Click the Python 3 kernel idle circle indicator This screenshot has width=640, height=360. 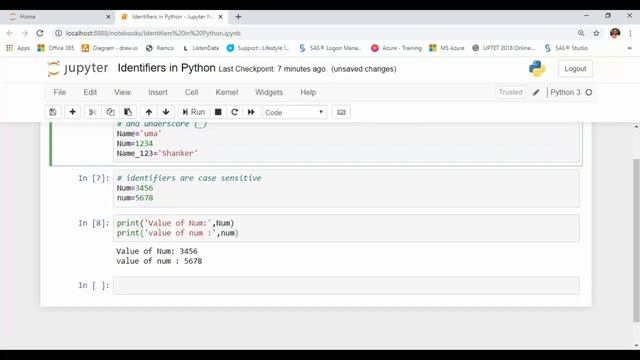[x=589, y=92]
